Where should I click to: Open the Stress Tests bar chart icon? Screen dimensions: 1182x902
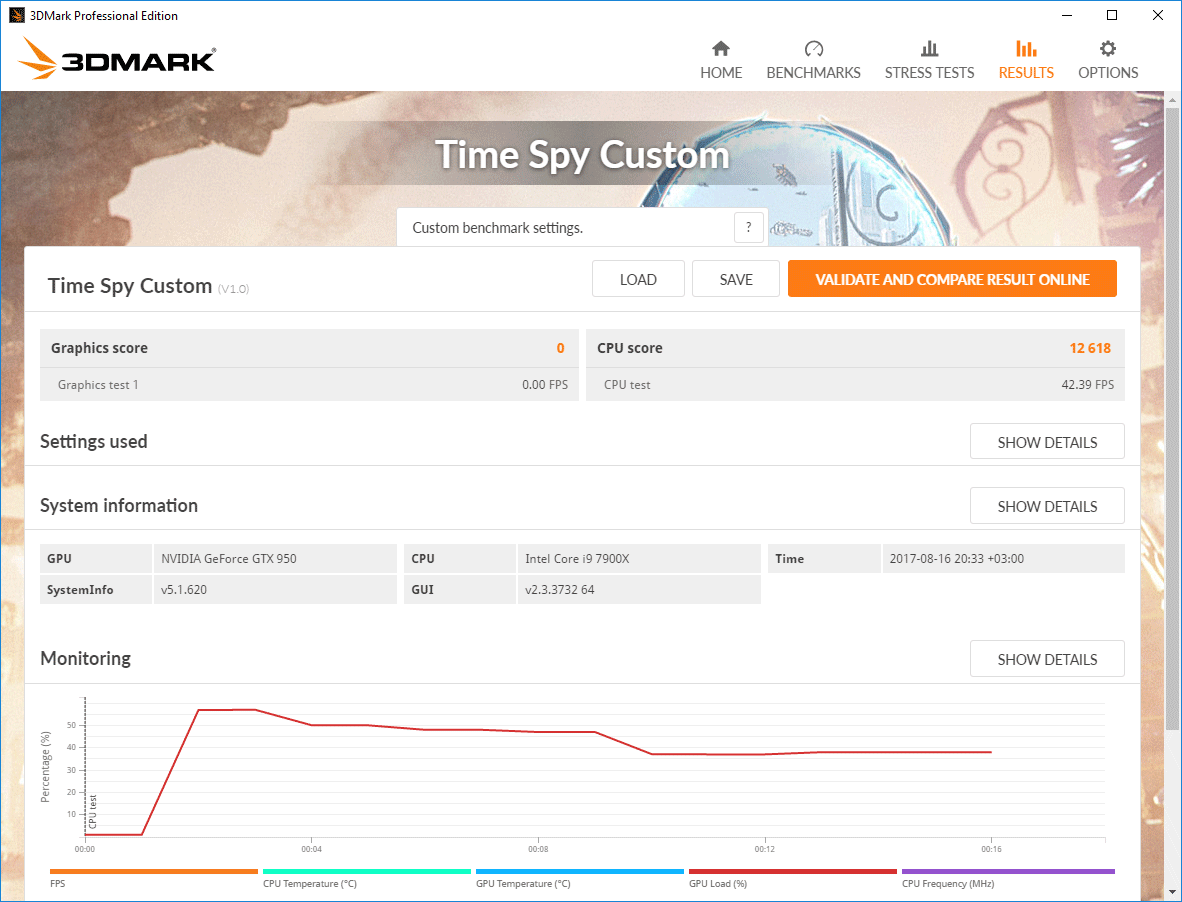[x=929, y=49]
